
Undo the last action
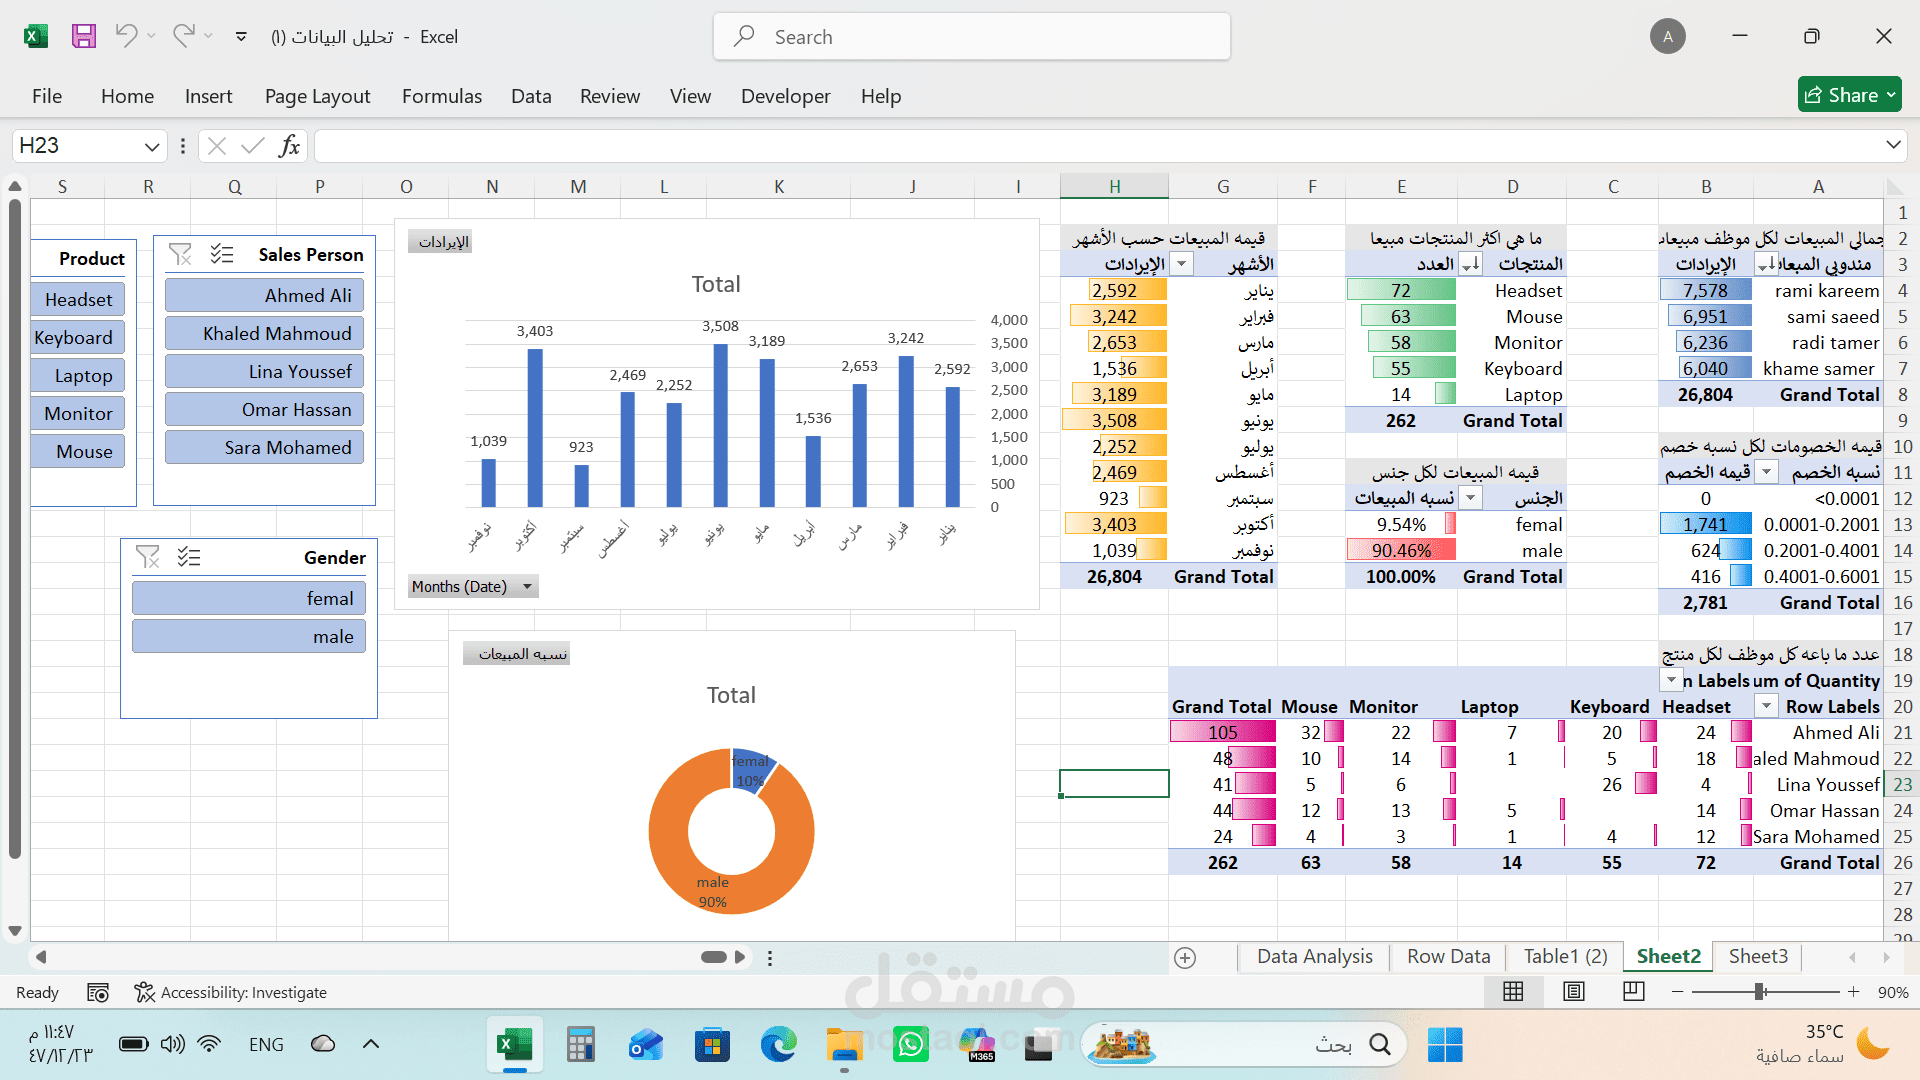pos(126,36)
